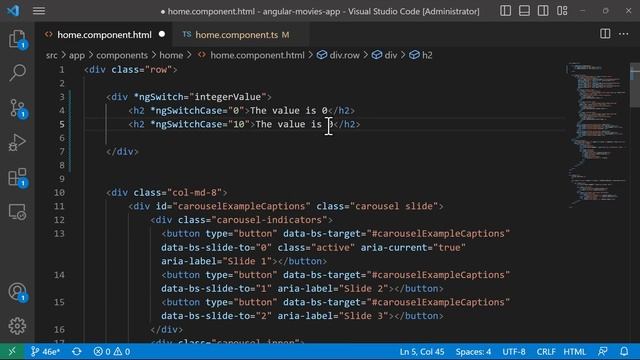Screen dimensions: 640x360
Task: Toggle the secondary side bar layout button
Action: point(543,11)
